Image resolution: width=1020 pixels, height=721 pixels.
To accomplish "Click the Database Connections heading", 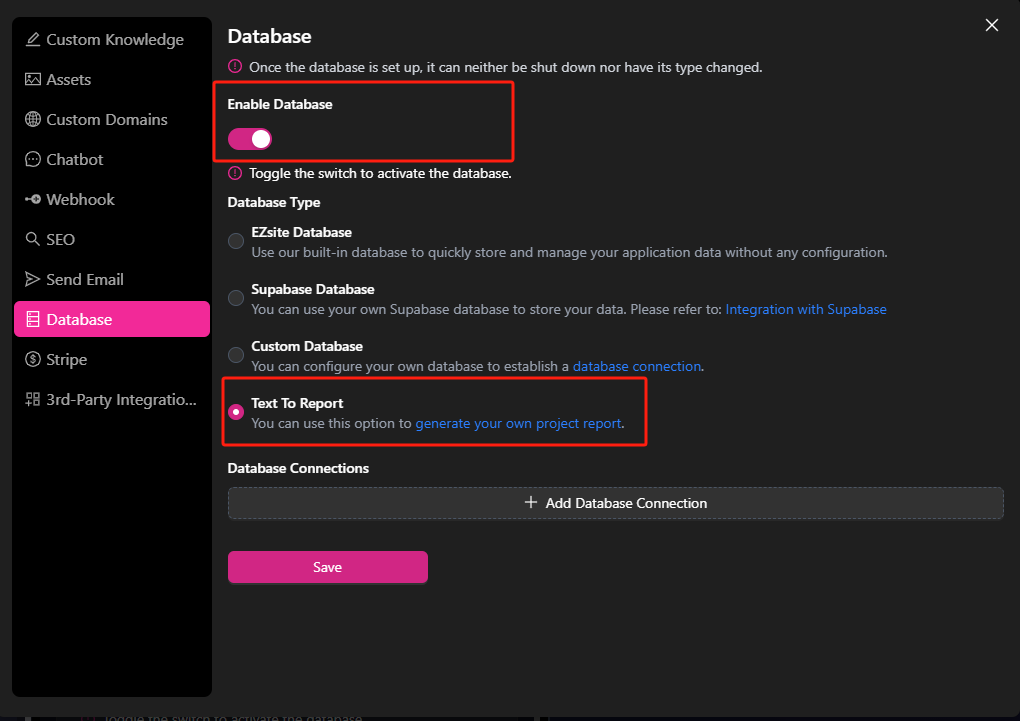I will pyautogui.click(x=298, y=468).
